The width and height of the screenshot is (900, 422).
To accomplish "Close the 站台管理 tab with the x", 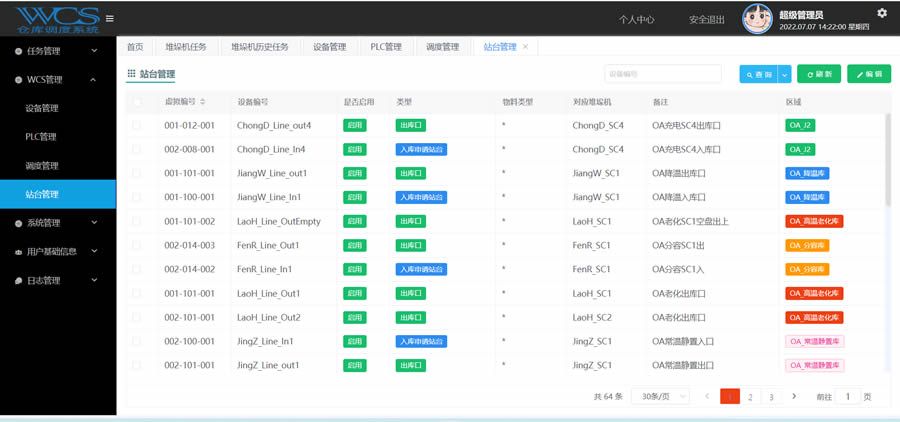I will tap(525, 47).
